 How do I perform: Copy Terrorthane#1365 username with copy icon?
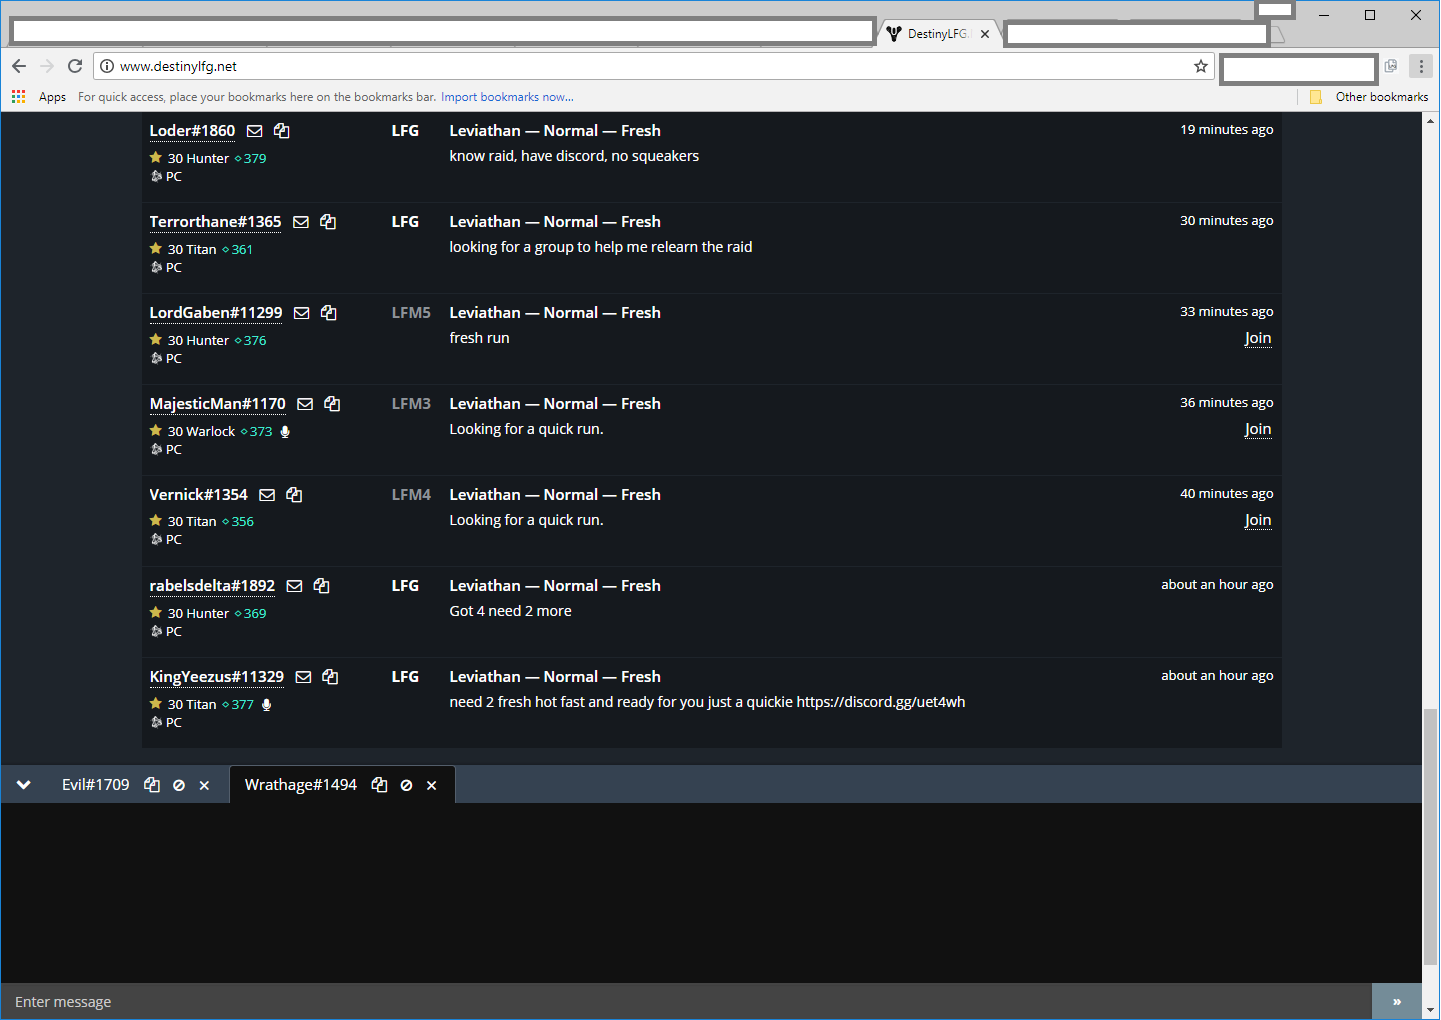click(328, 222)
